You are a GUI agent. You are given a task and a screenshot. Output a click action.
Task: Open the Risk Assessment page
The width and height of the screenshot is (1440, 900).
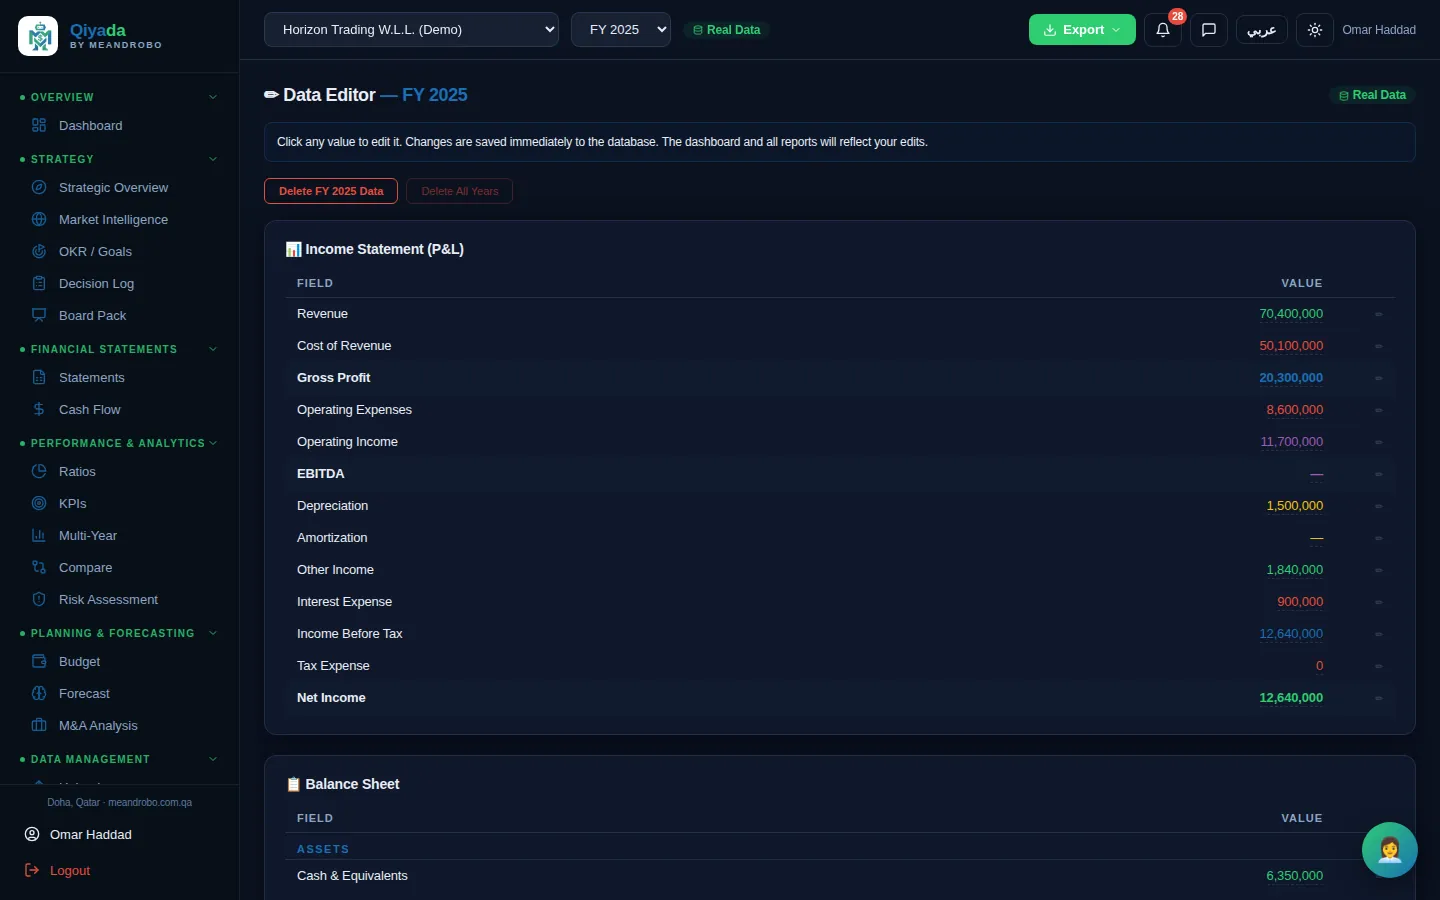pyautogui.click(x=108, y=600)
